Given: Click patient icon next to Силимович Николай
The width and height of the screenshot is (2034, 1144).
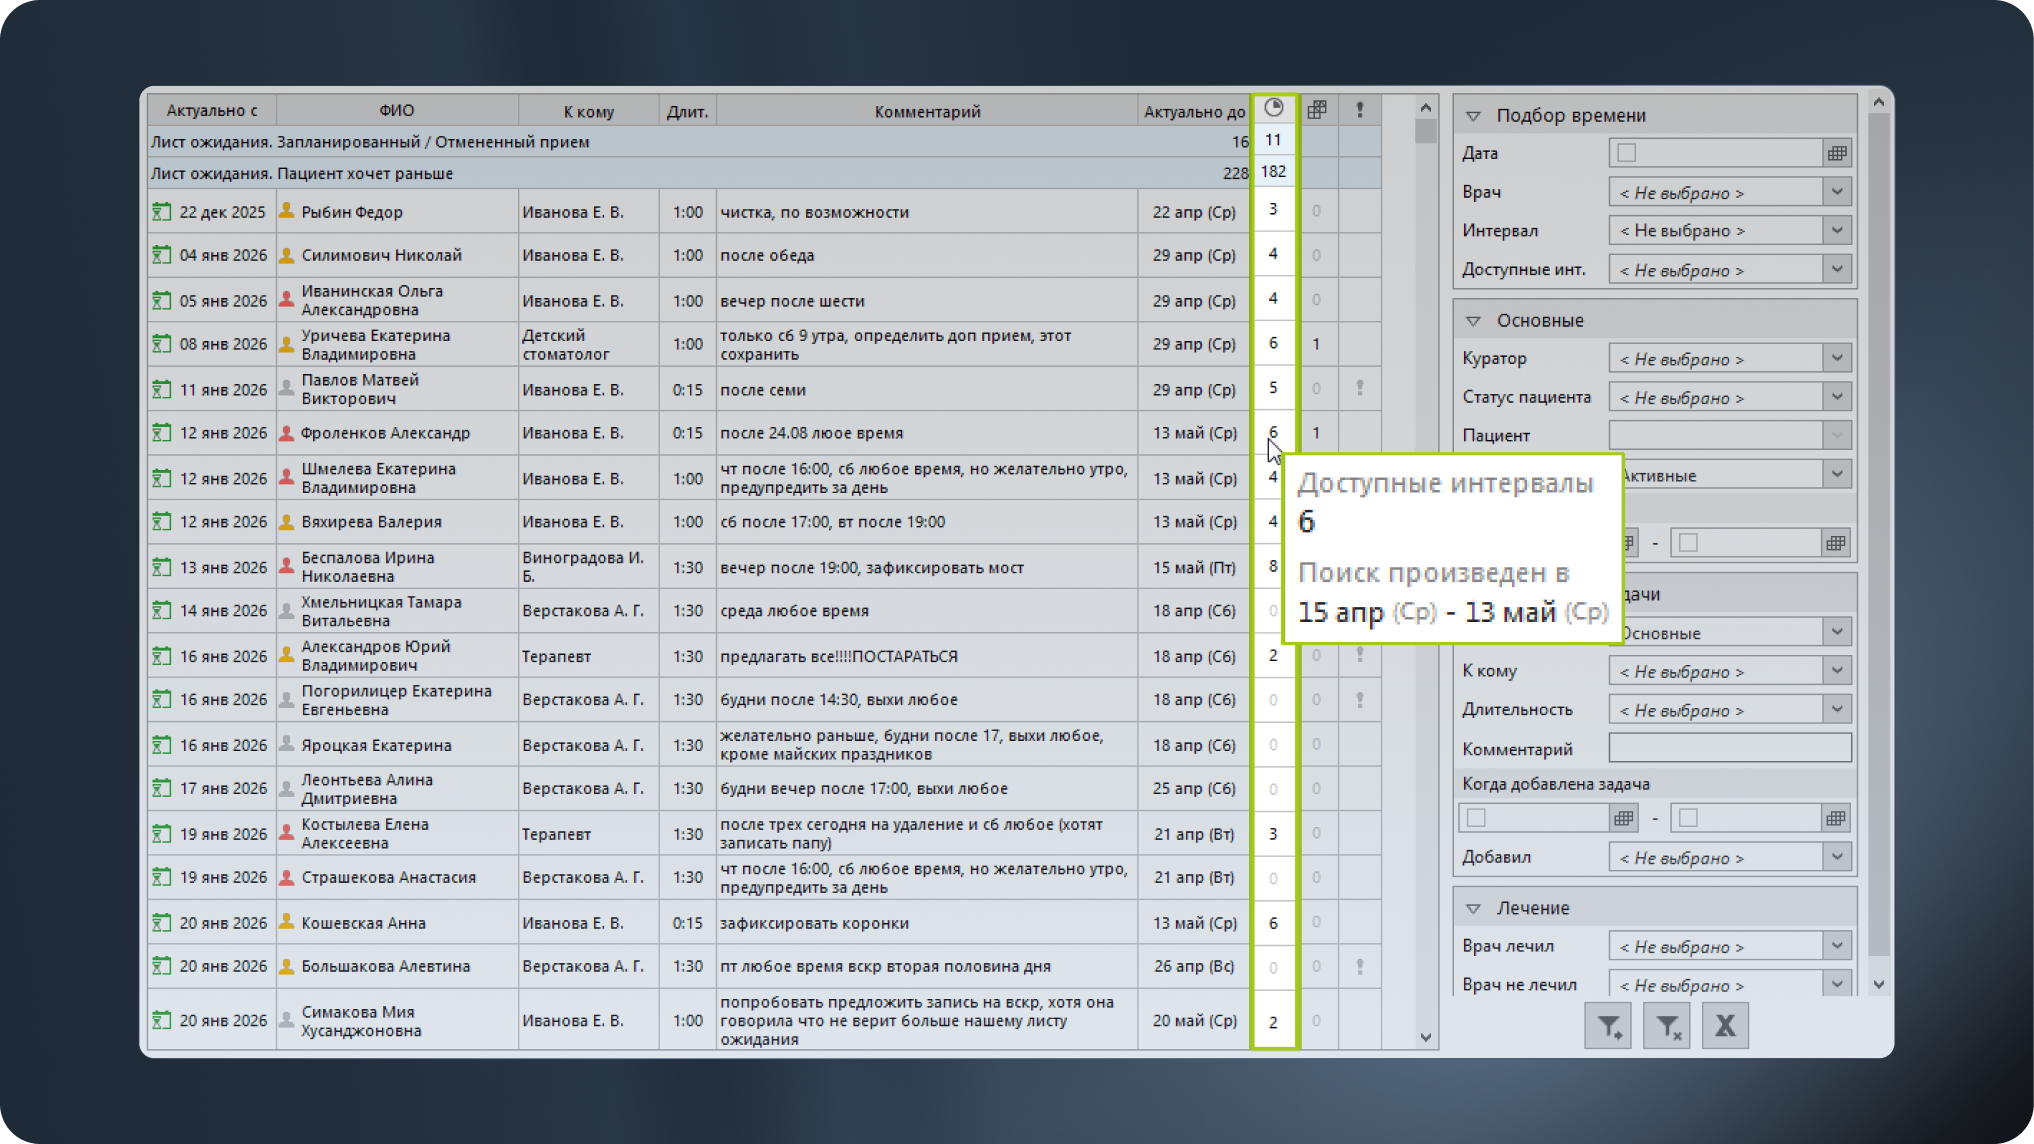Looking at the screenshot, I should 286,255.
